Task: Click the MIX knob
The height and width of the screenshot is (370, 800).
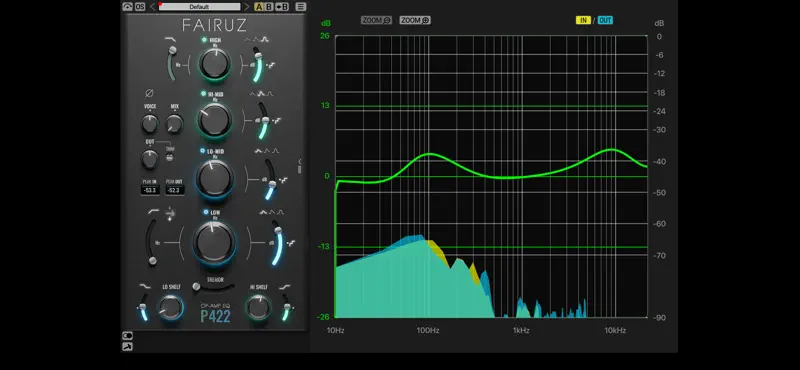Action: [174, 124]
